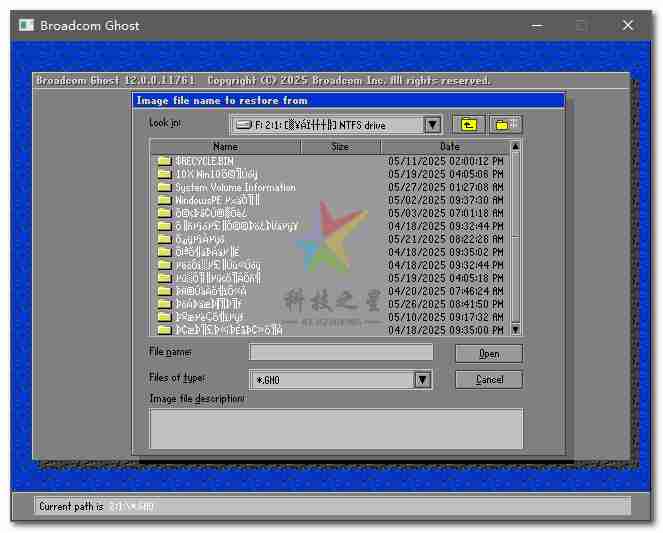This screenshot has height=533, width=663.
Task: Open the Look in drive dropdown arrow
Action: (x=432, y=125)
